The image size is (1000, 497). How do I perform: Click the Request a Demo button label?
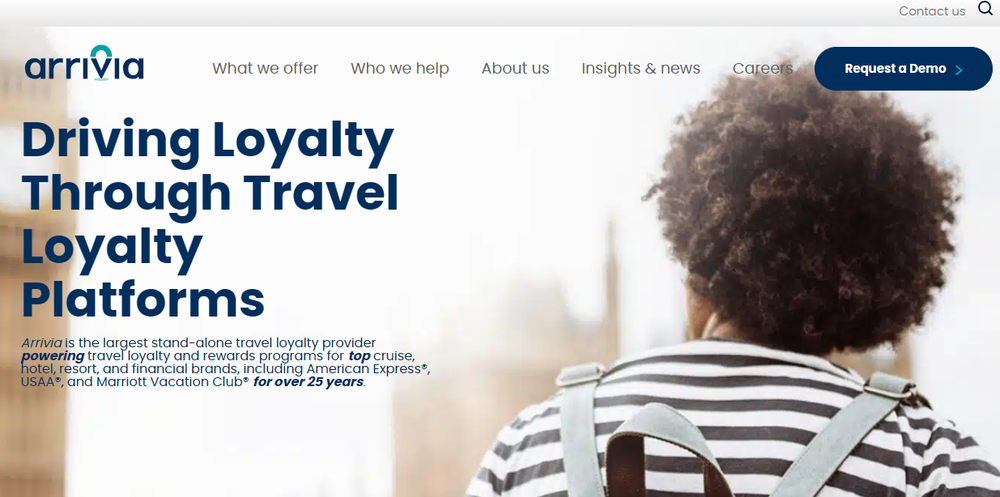coord(895,69)
